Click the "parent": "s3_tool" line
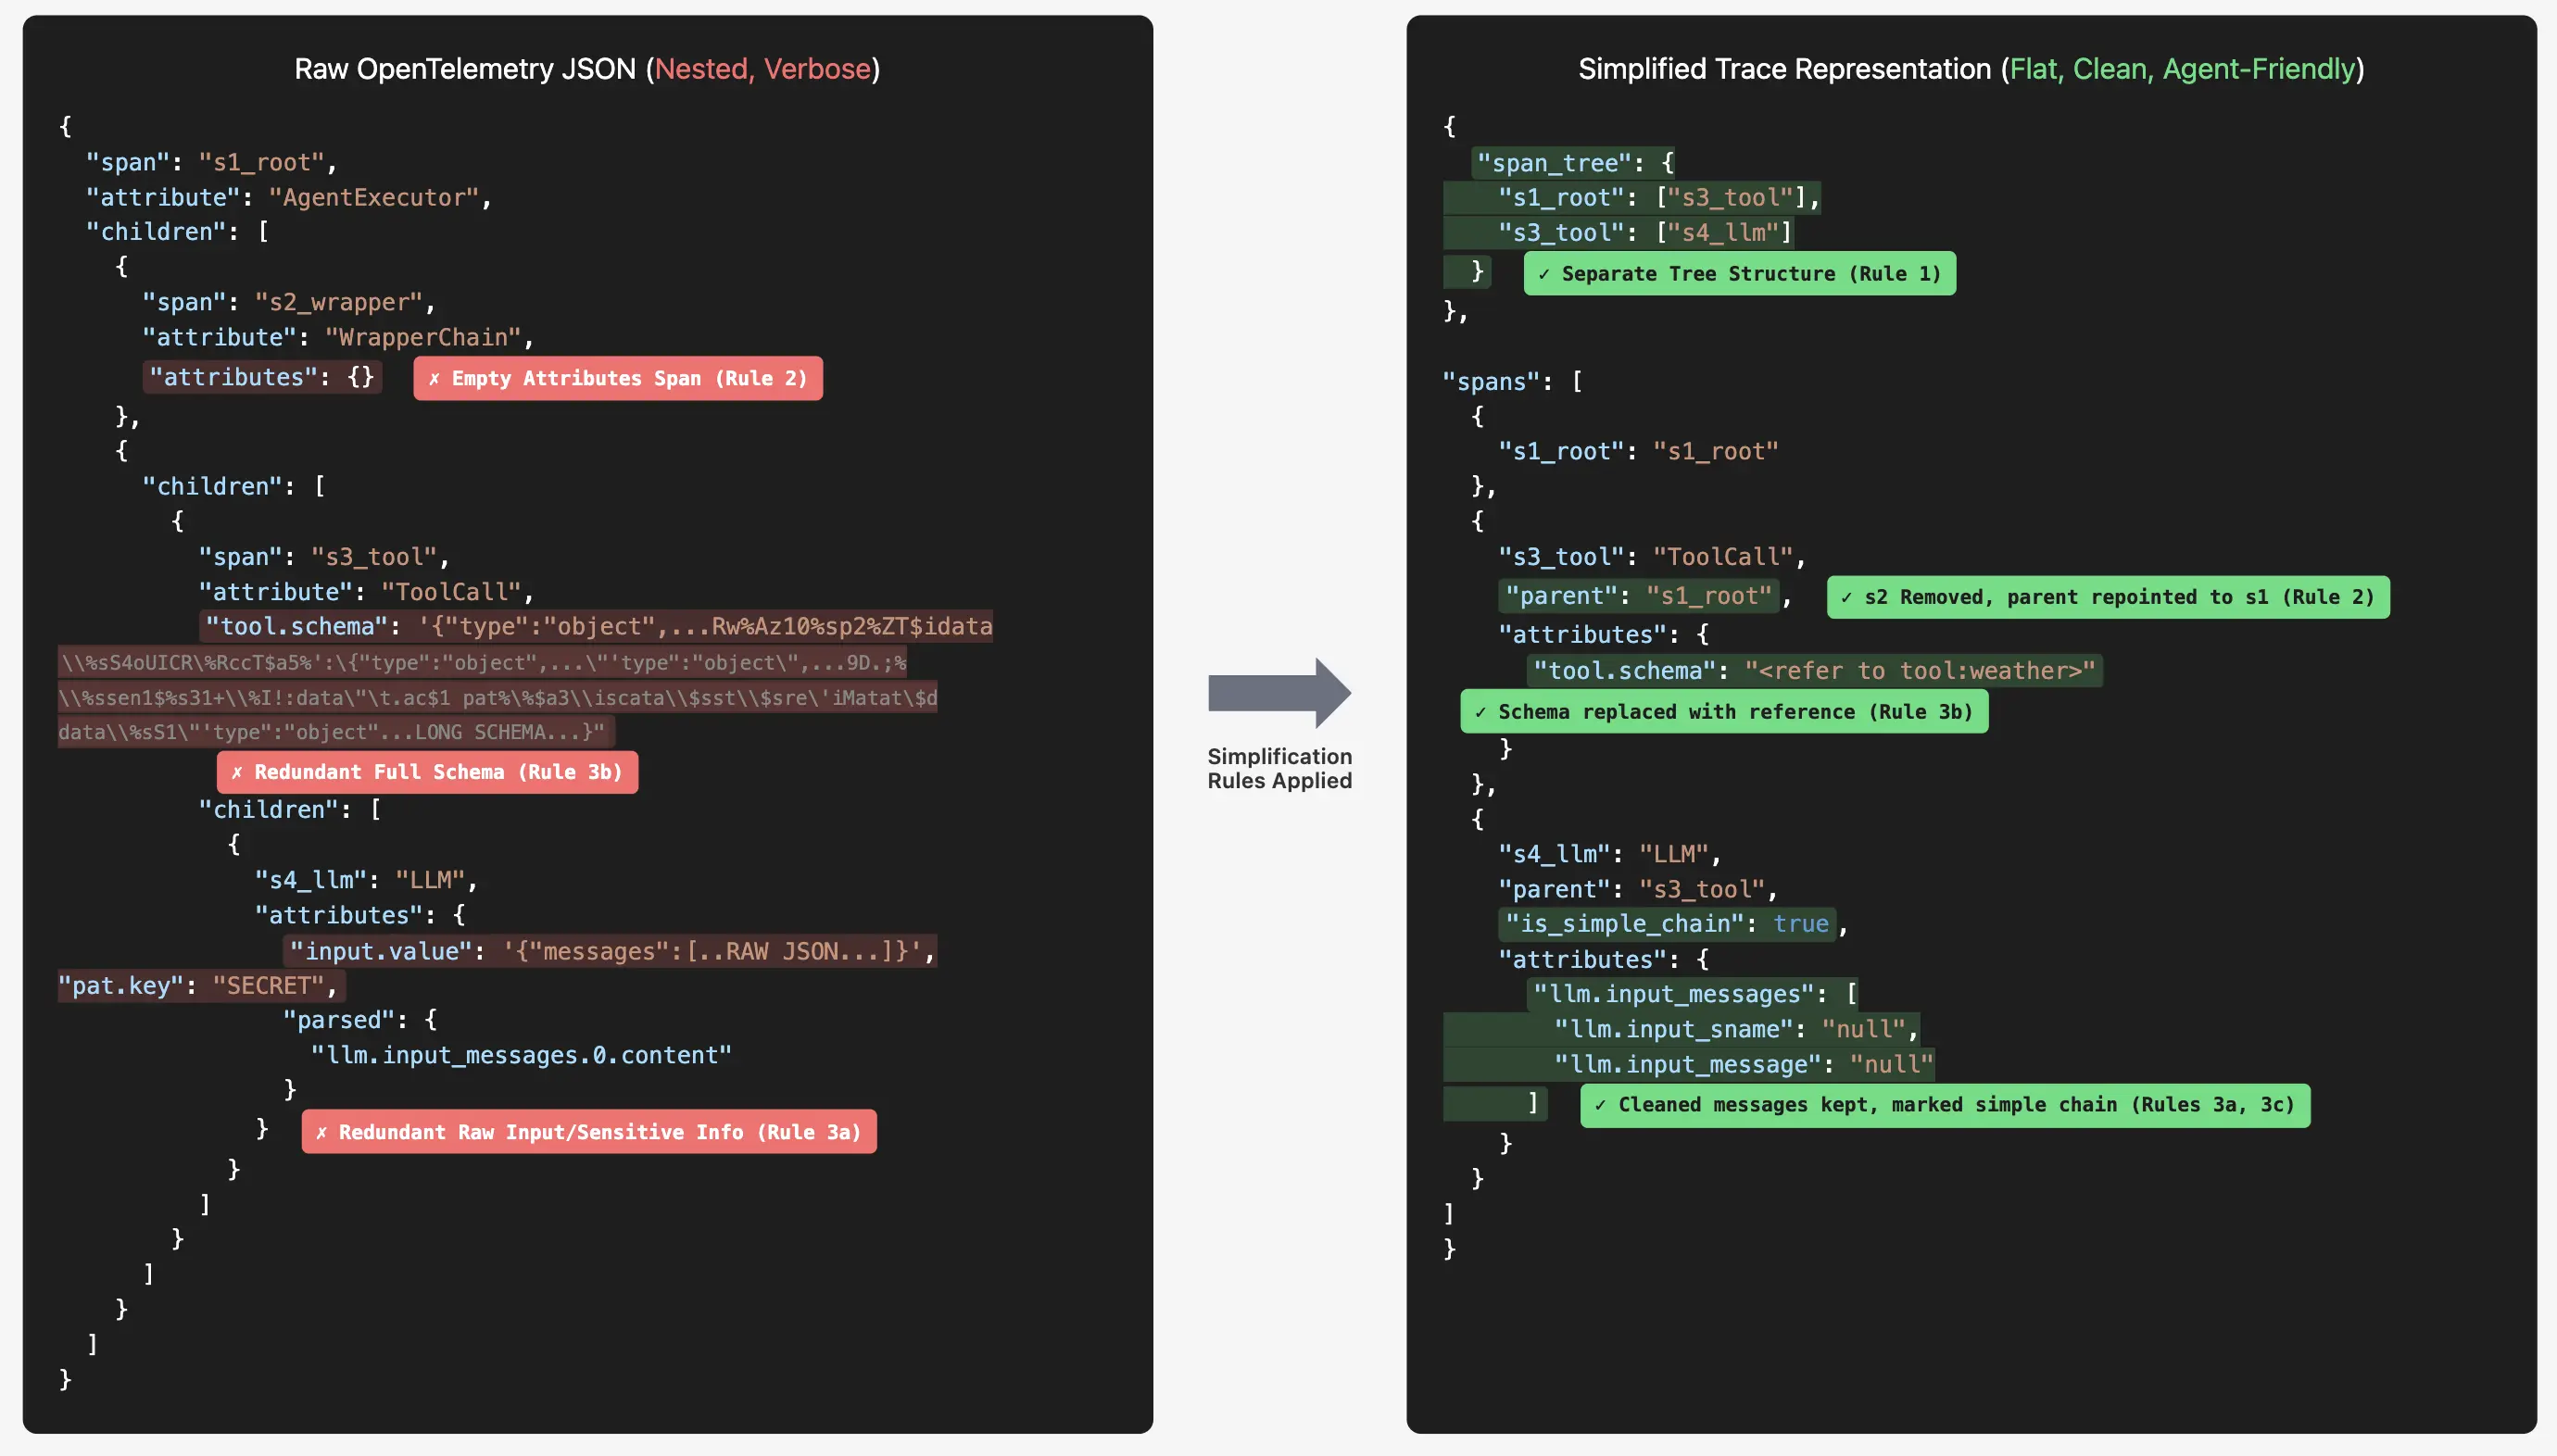Screen dimensions: 2557x1456 (1638, 889)
